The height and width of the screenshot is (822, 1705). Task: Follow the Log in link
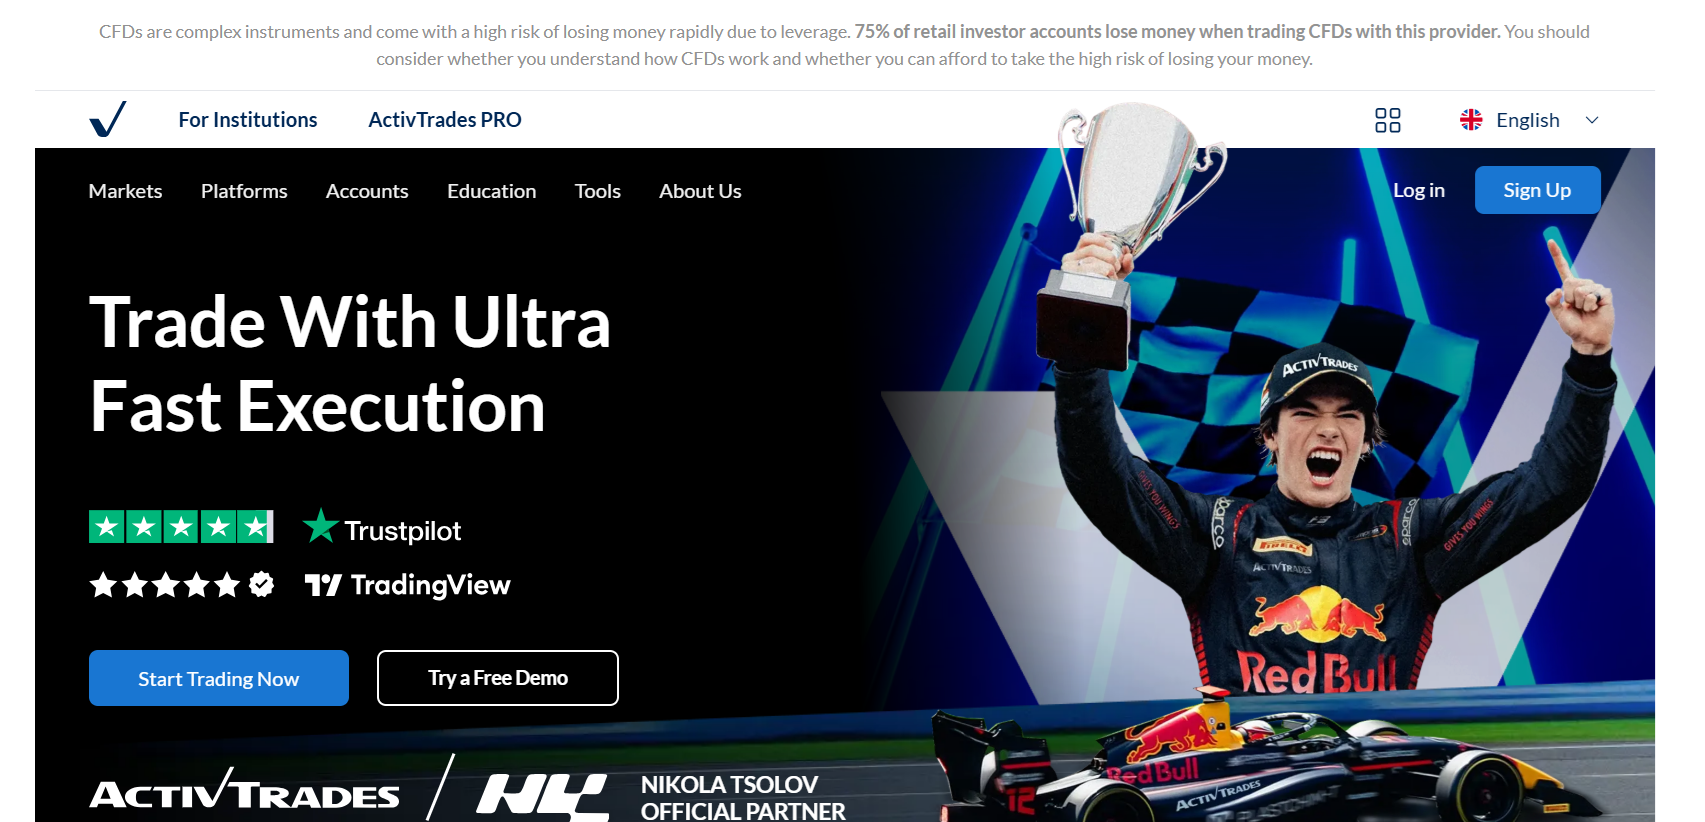click(x=1419, y=190)
